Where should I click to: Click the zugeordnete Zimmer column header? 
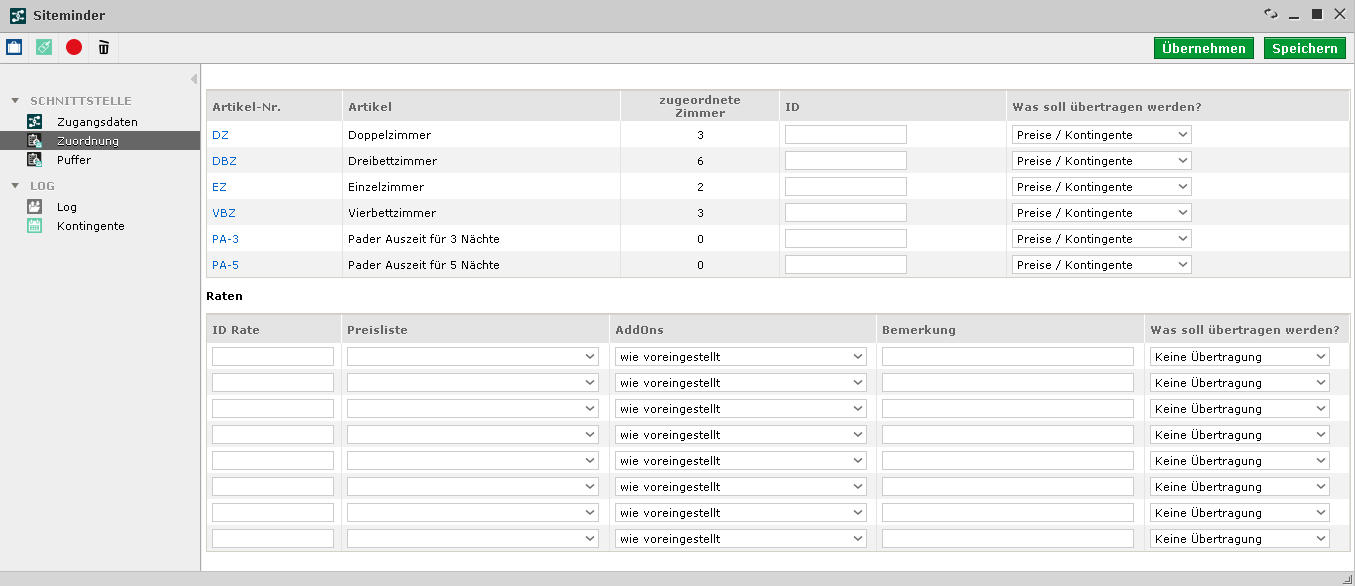(x=700, y=107)
